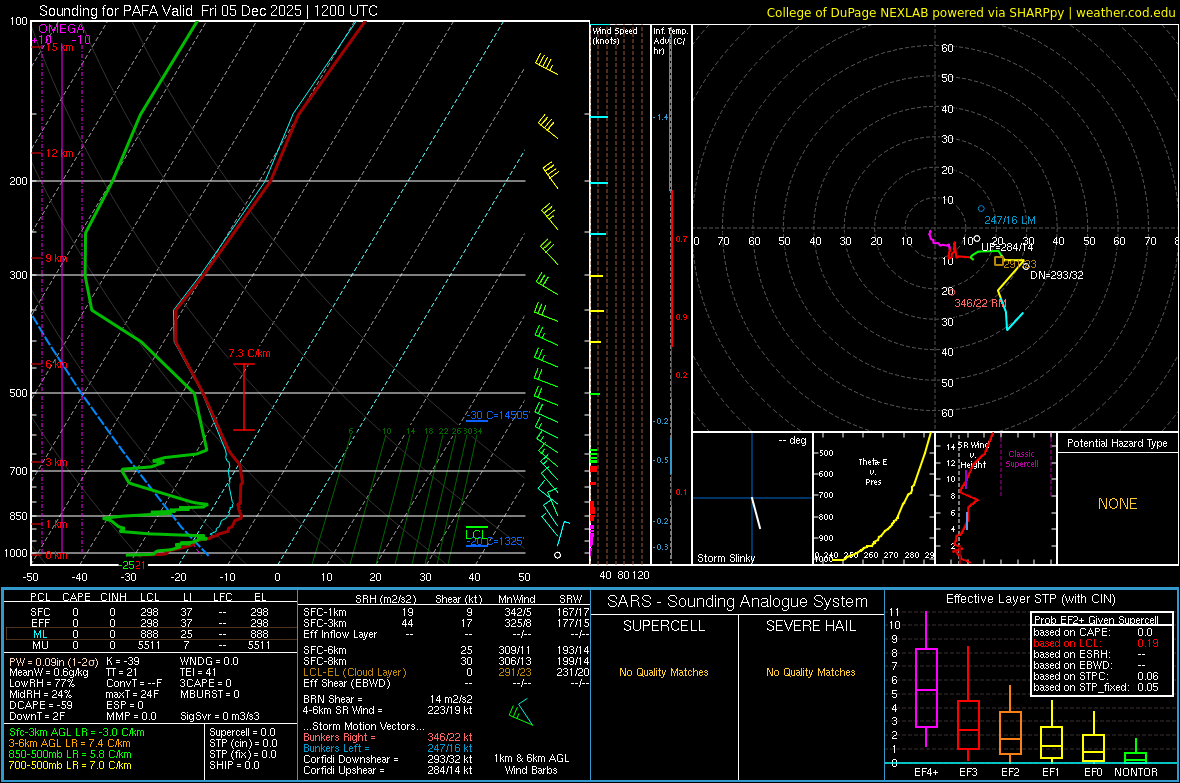Click the '9 km' height marker

(x=56, y=258)
